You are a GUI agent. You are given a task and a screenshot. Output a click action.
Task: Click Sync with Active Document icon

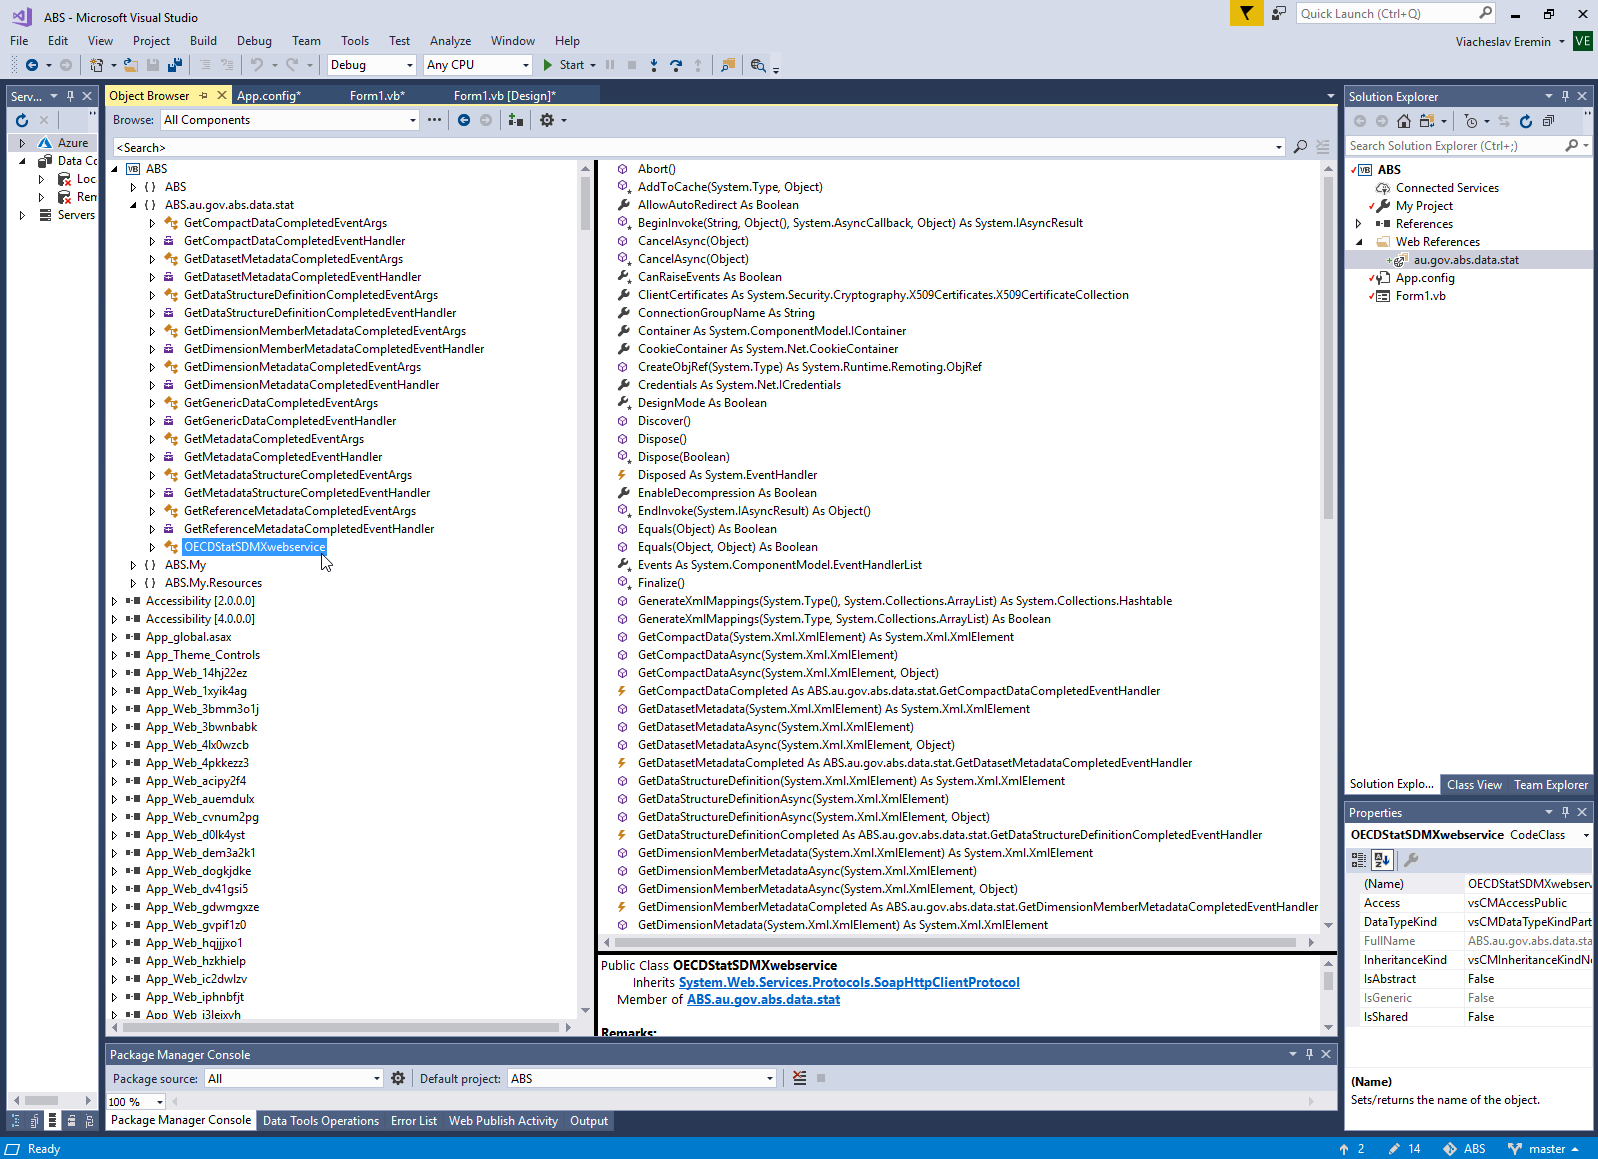point(1503,121)
